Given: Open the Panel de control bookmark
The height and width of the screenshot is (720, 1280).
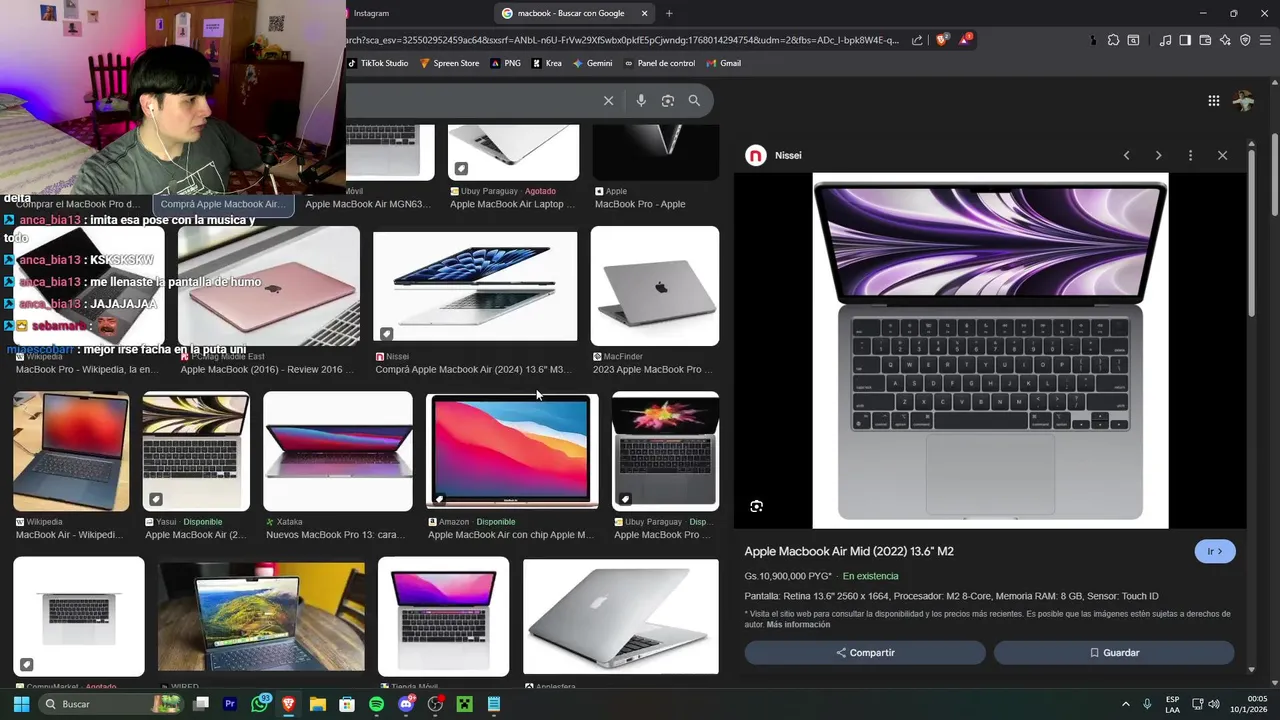Looking at the screenshot, I should pyautogui.click(x=660, y=63).
